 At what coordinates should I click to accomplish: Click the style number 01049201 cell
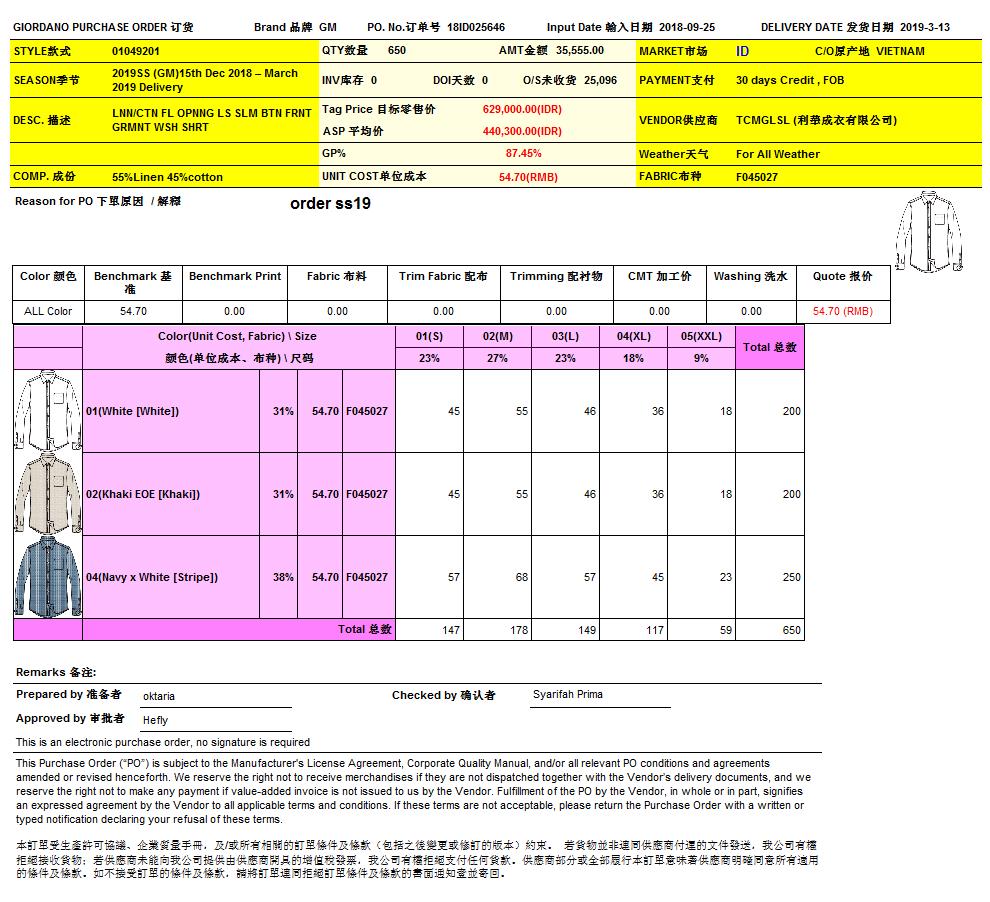[136, 51]
